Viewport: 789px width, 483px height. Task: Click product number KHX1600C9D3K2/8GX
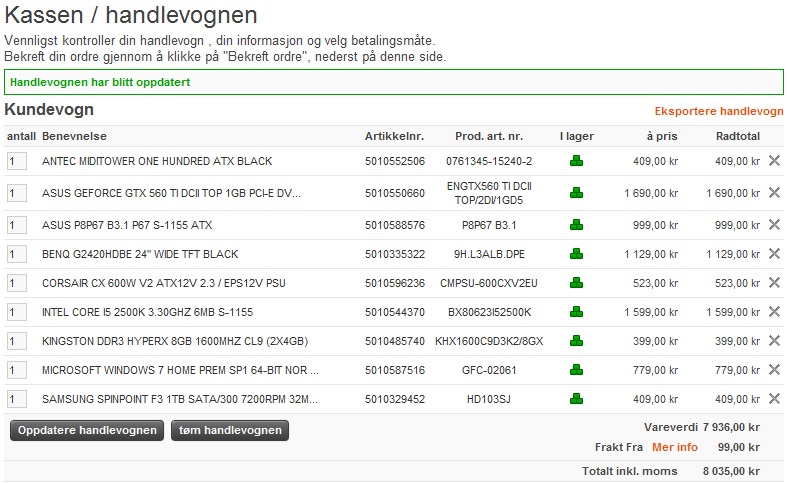tap(489, 341)
